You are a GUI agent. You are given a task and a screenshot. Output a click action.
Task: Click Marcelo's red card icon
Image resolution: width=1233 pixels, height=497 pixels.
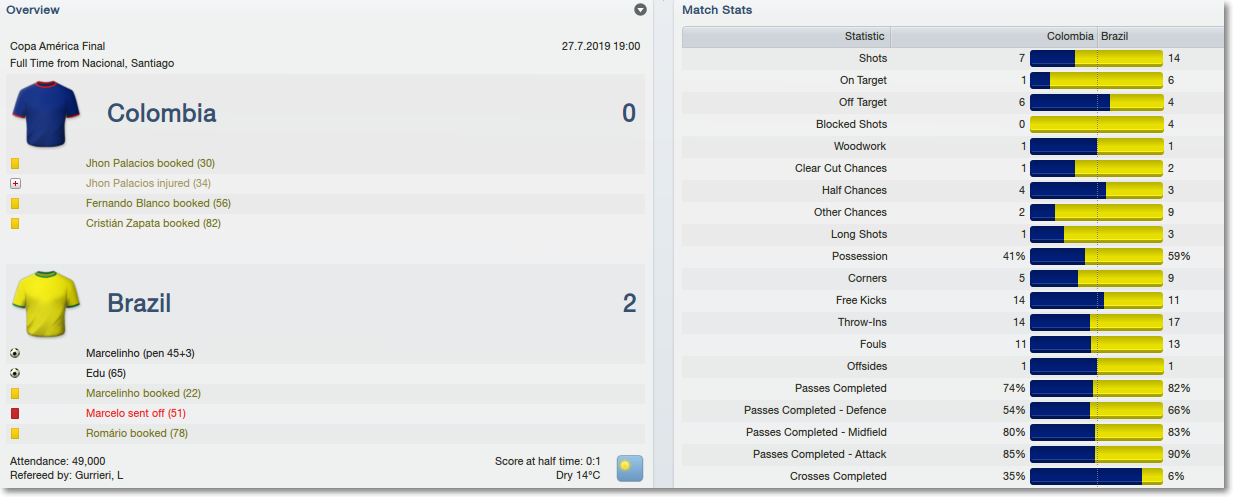point(15,413)
